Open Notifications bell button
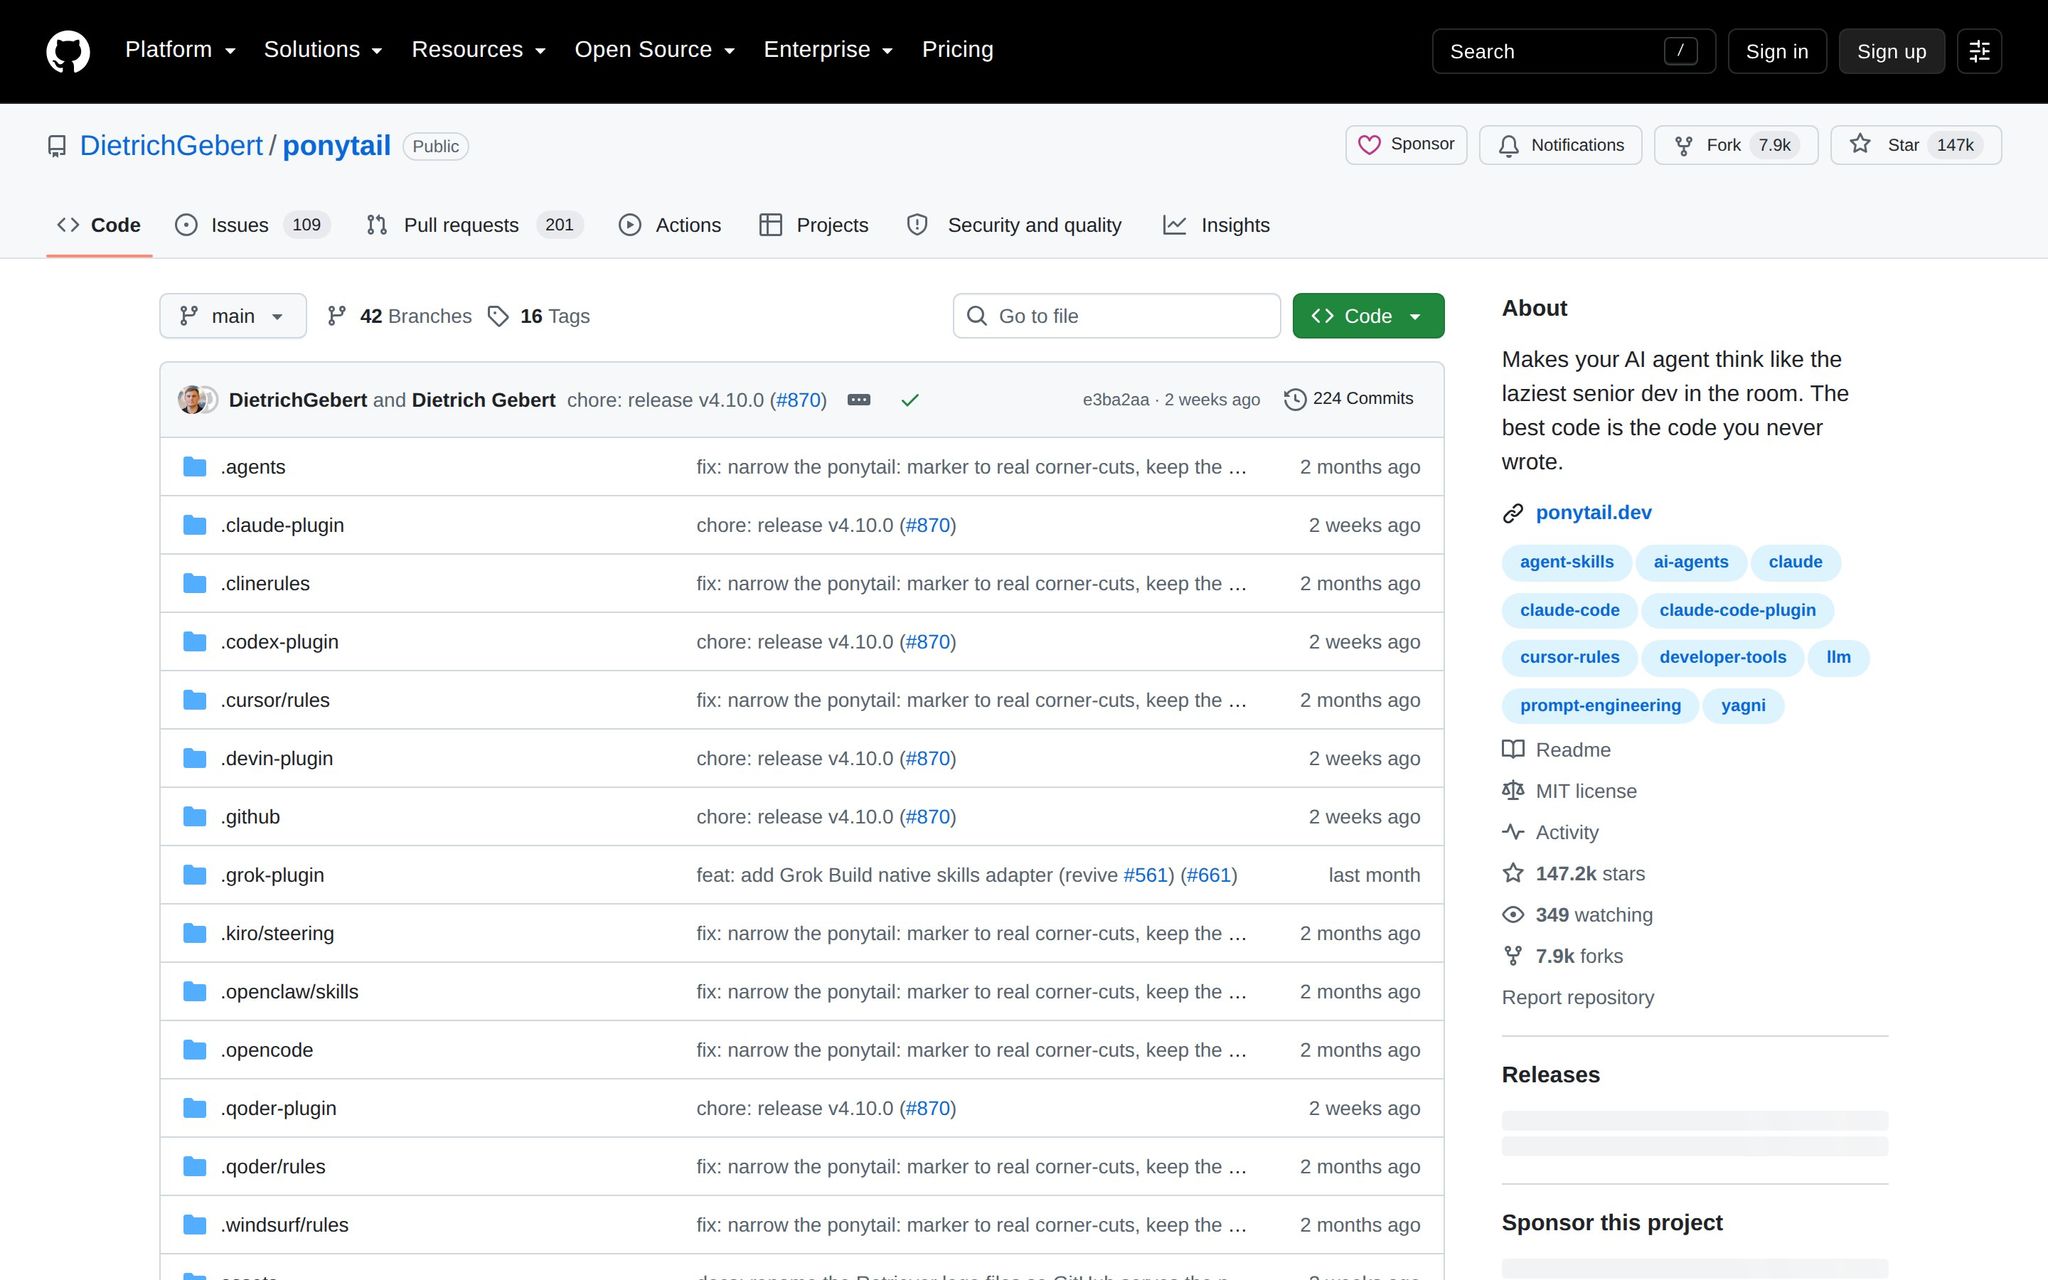Screen dimensions: 2048x1280 pyautogui.click(x=1560, y=145)
